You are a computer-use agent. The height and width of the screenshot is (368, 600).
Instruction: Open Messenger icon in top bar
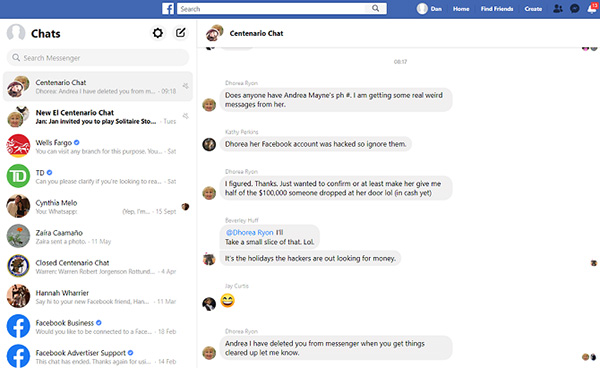(575, 8)
